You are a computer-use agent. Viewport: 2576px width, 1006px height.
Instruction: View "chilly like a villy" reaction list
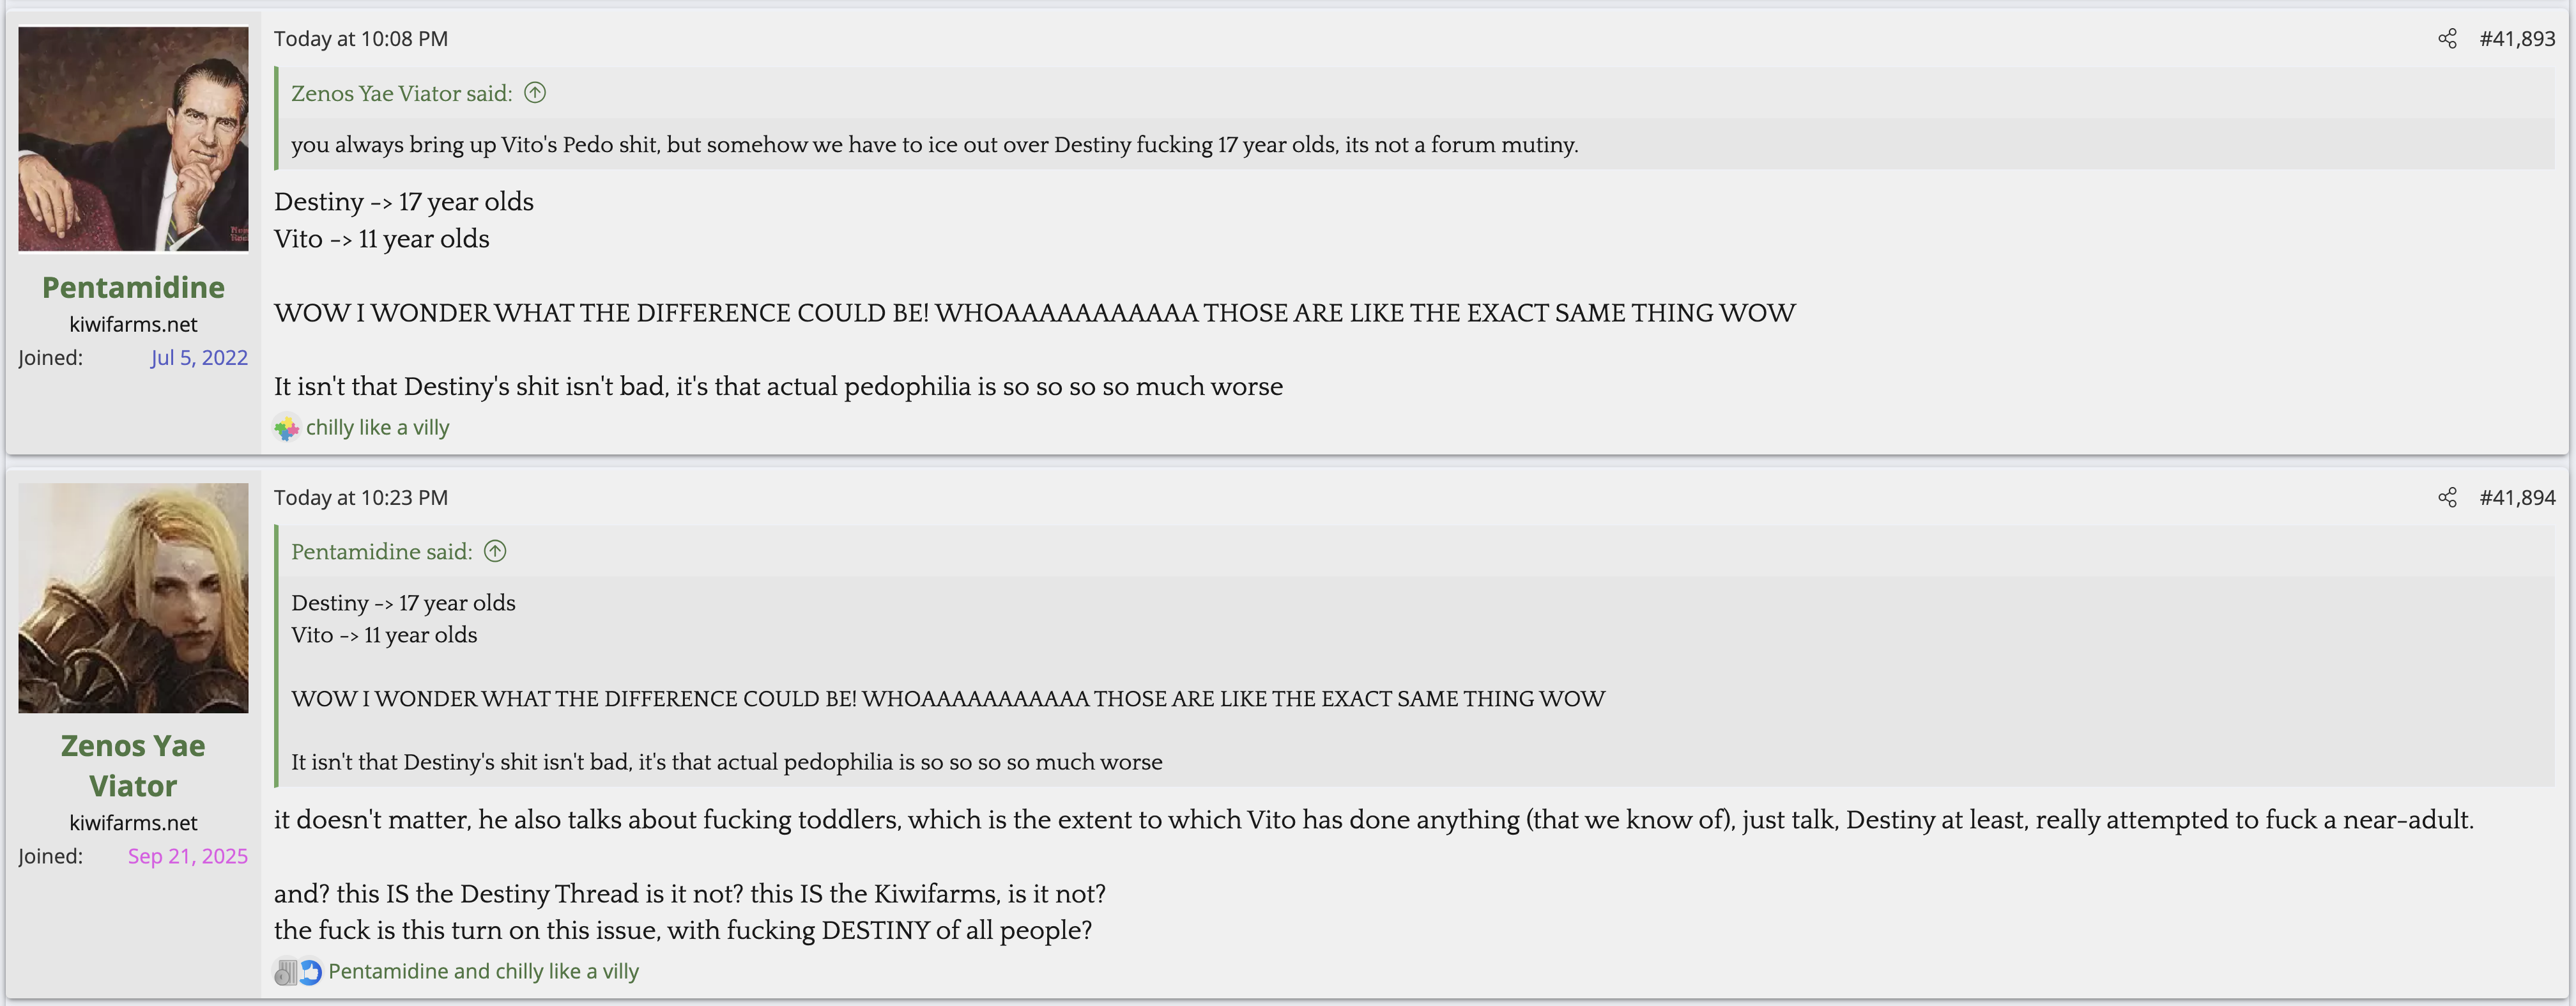(377, 428)
